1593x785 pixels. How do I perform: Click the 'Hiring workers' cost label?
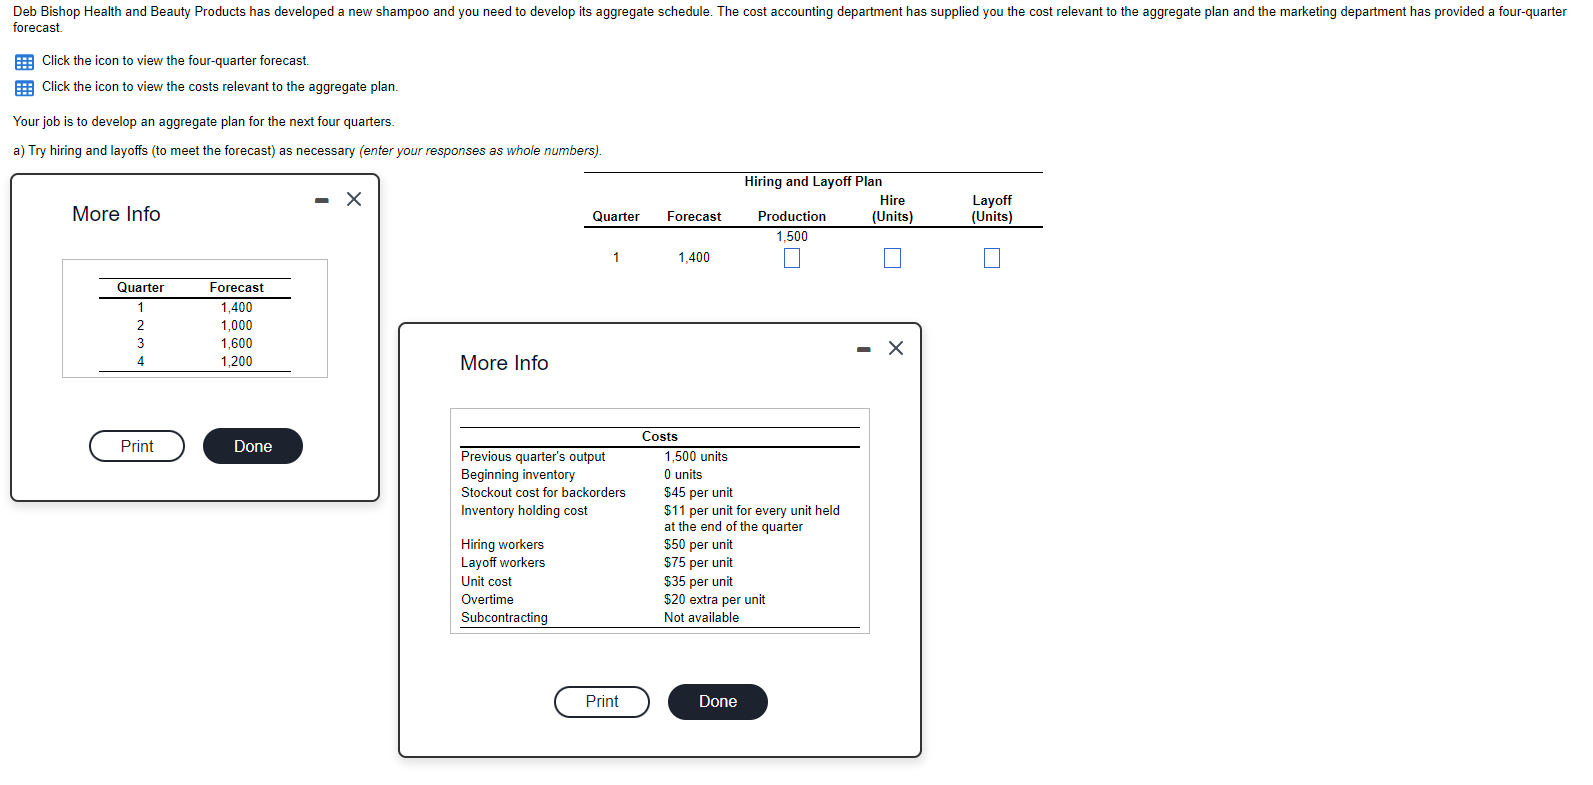[x=502, y=545]
